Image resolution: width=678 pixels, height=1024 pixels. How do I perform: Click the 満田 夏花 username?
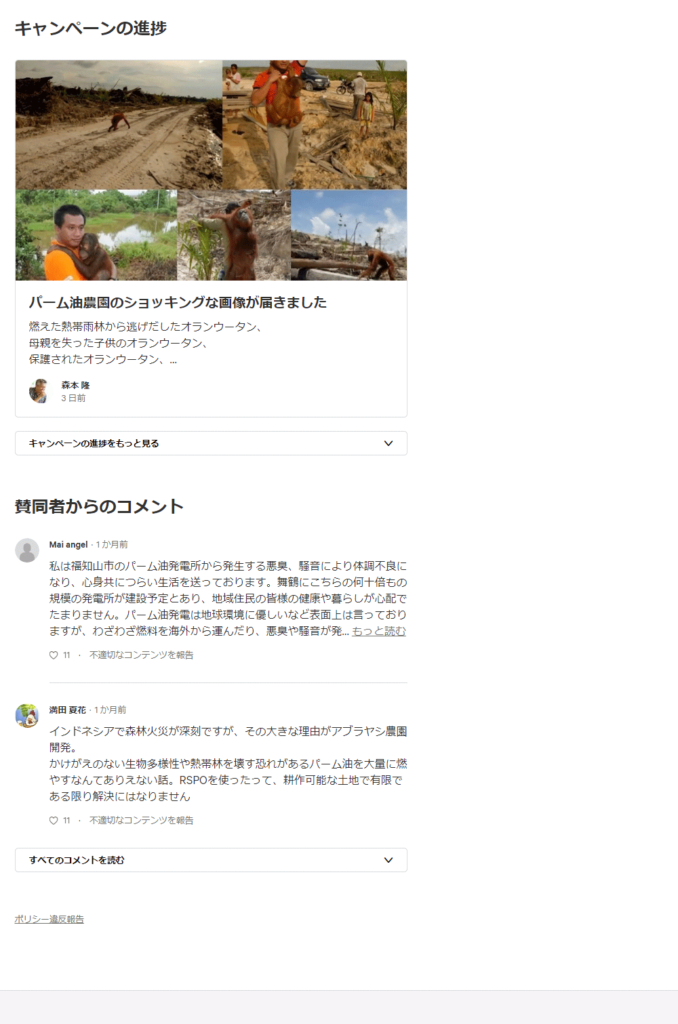tap(67, 710)
